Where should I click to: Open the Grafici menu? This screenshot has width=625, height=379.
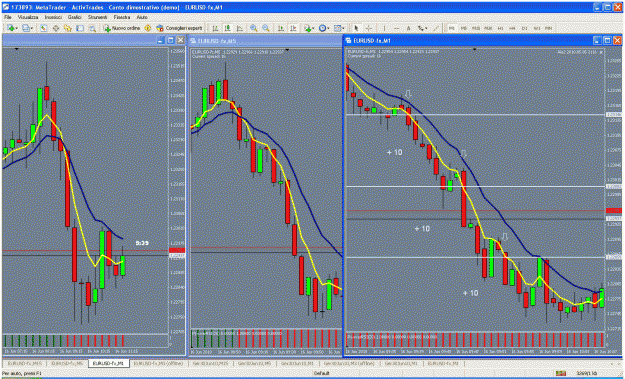75,17
